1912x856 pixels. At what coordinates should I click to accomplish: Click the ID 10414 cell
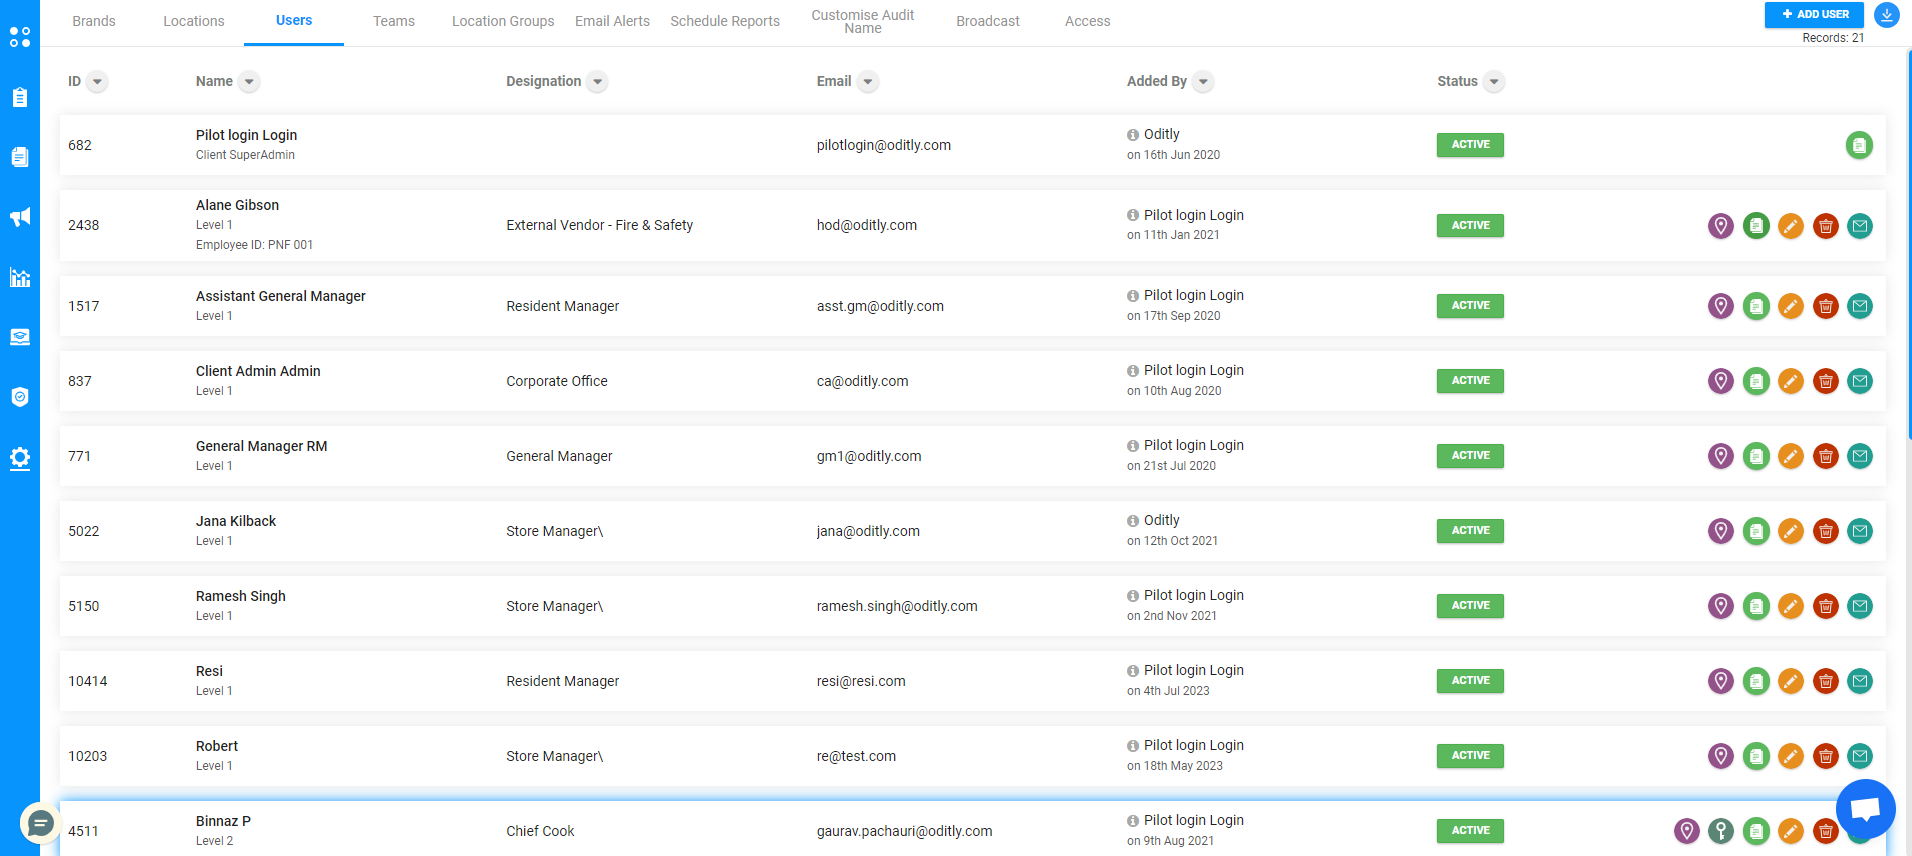click(x=88, y=681)
